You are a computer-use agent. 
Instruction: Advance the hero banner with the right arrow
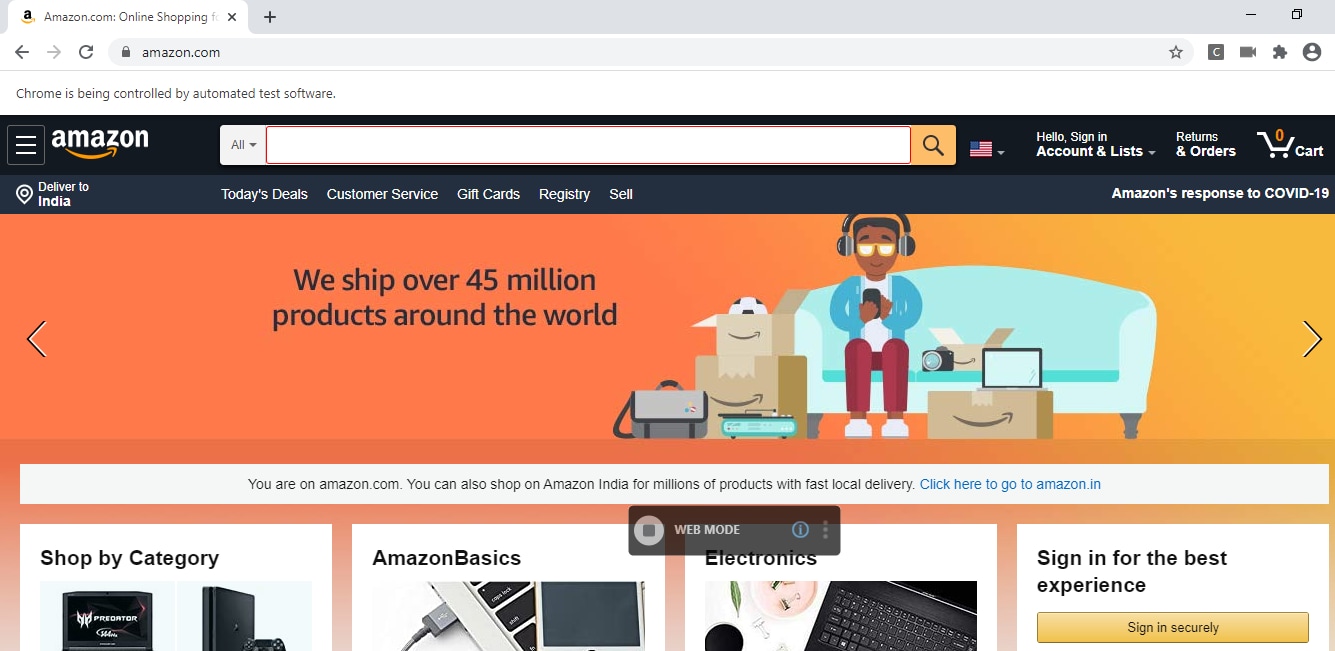[x=1312, y=339]
